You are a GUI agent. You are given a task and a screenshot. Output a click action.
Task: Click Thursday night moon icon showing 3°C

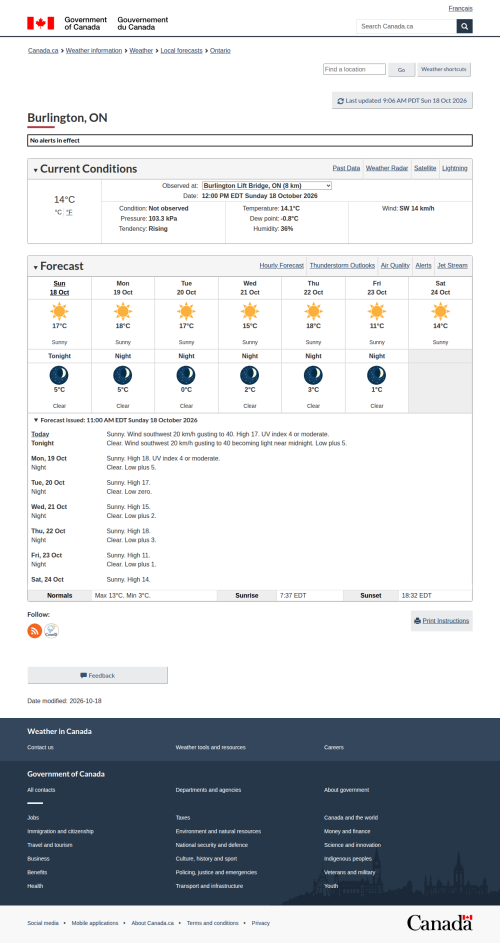point(313,375)
